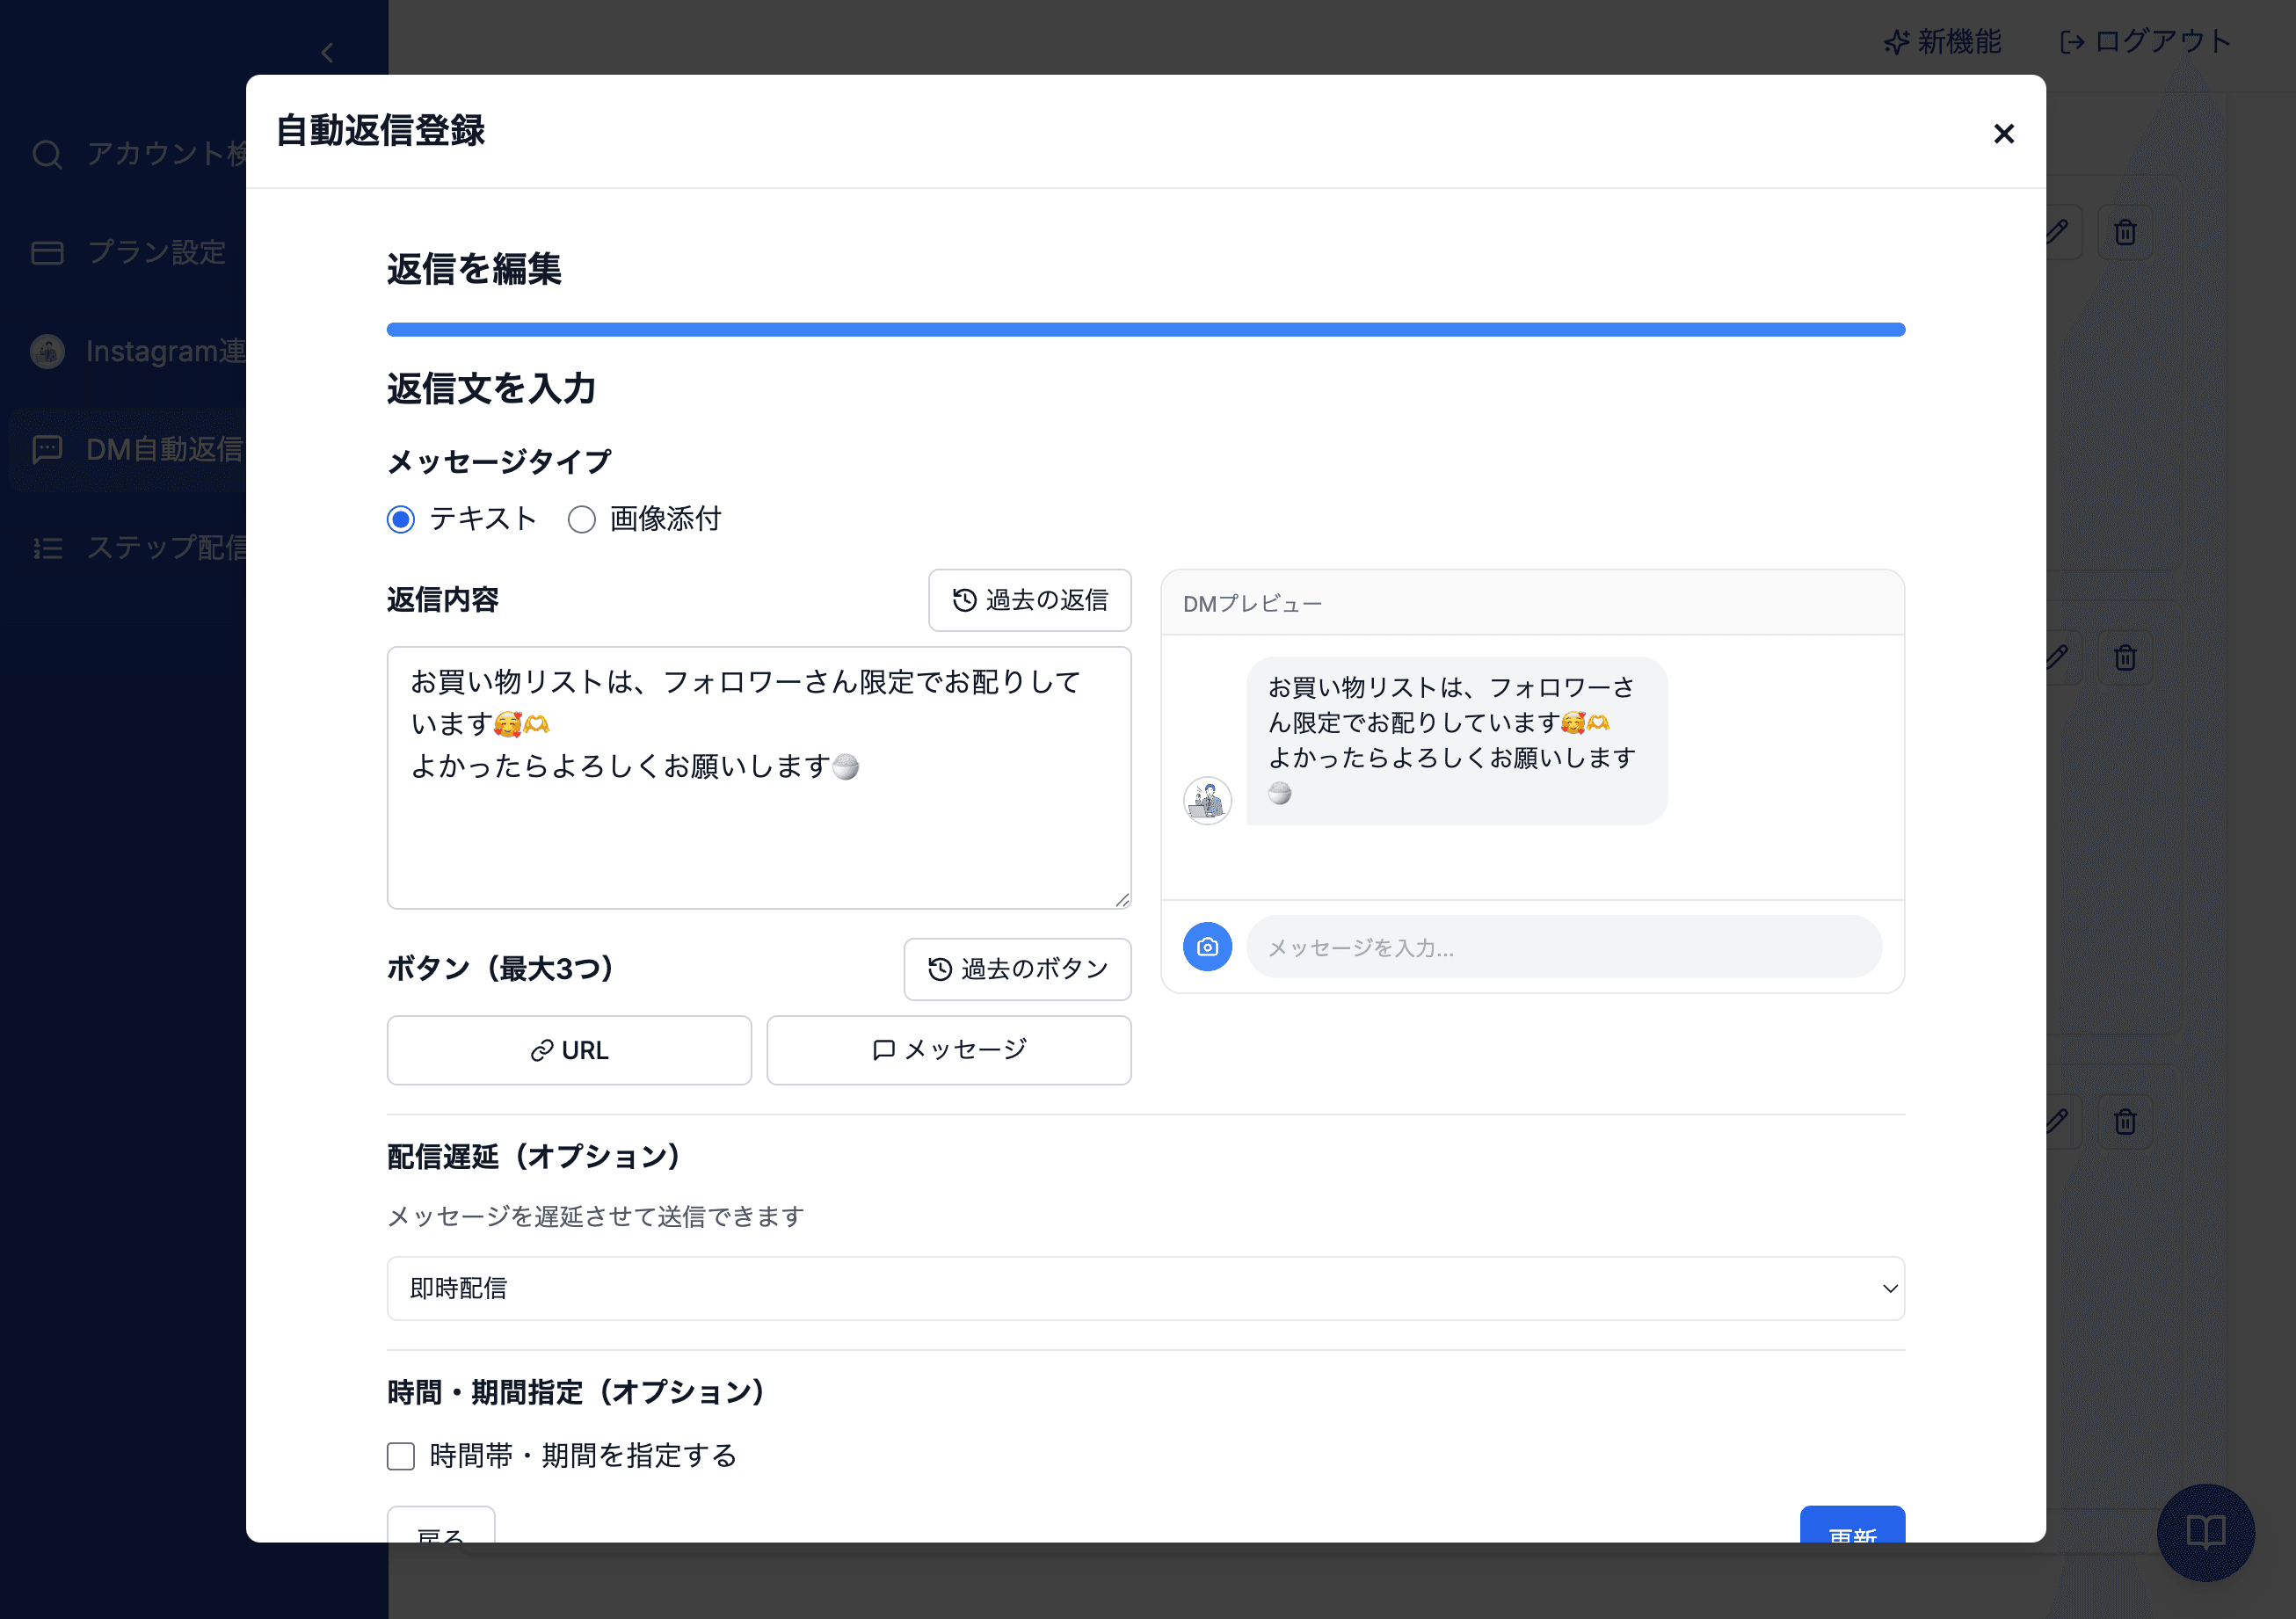2296x1619 pixels.
Task: Click the second row's trash icon
Action: 2125,657
